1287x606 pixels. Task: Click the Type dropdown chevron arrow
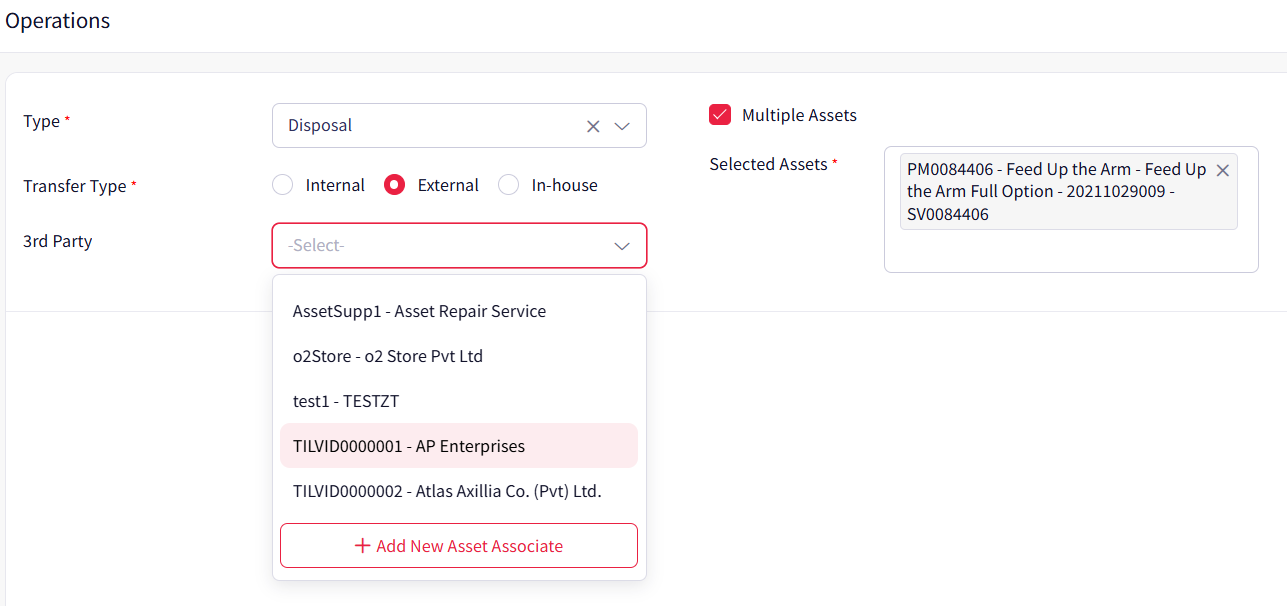[622, 126]
